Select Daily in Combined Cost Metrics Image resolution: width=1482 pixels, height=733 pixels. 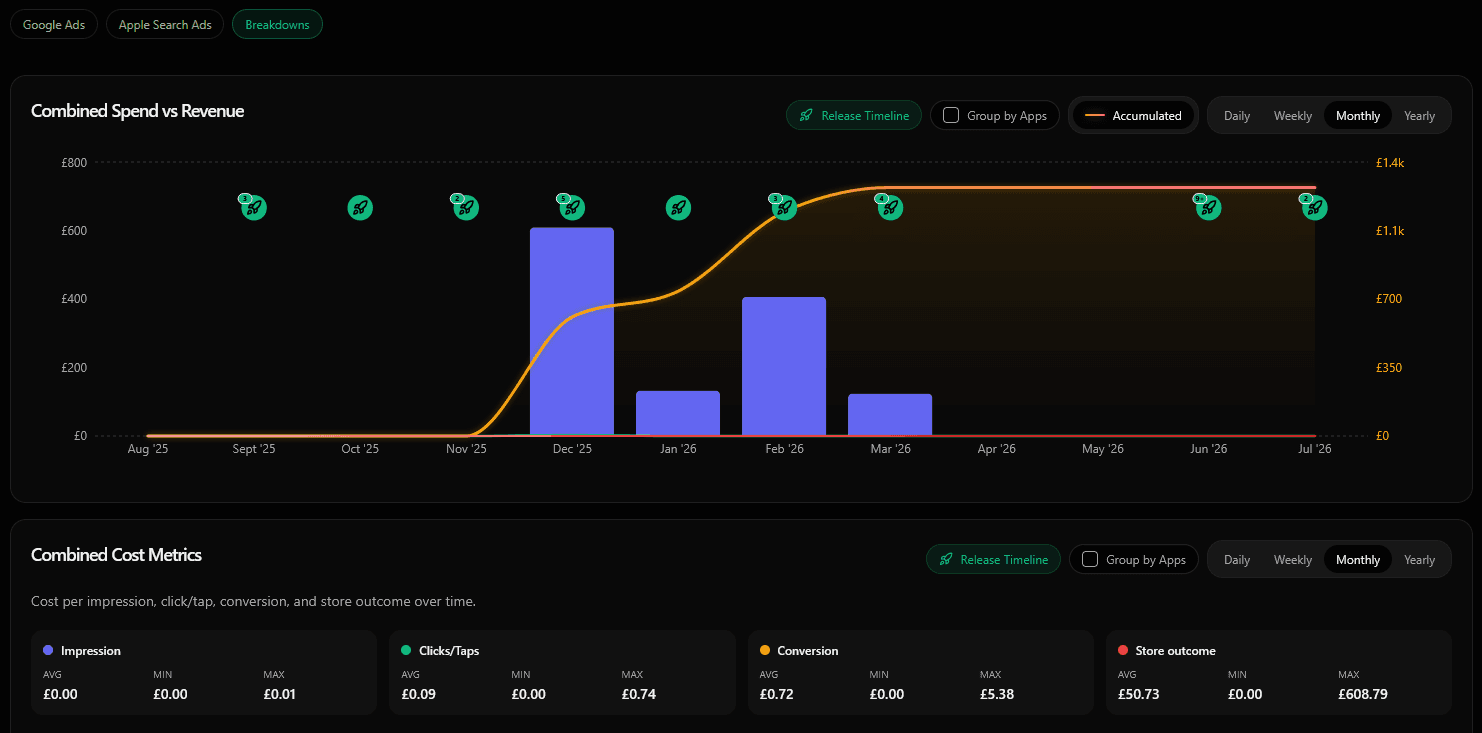(x=1237, y=560)
